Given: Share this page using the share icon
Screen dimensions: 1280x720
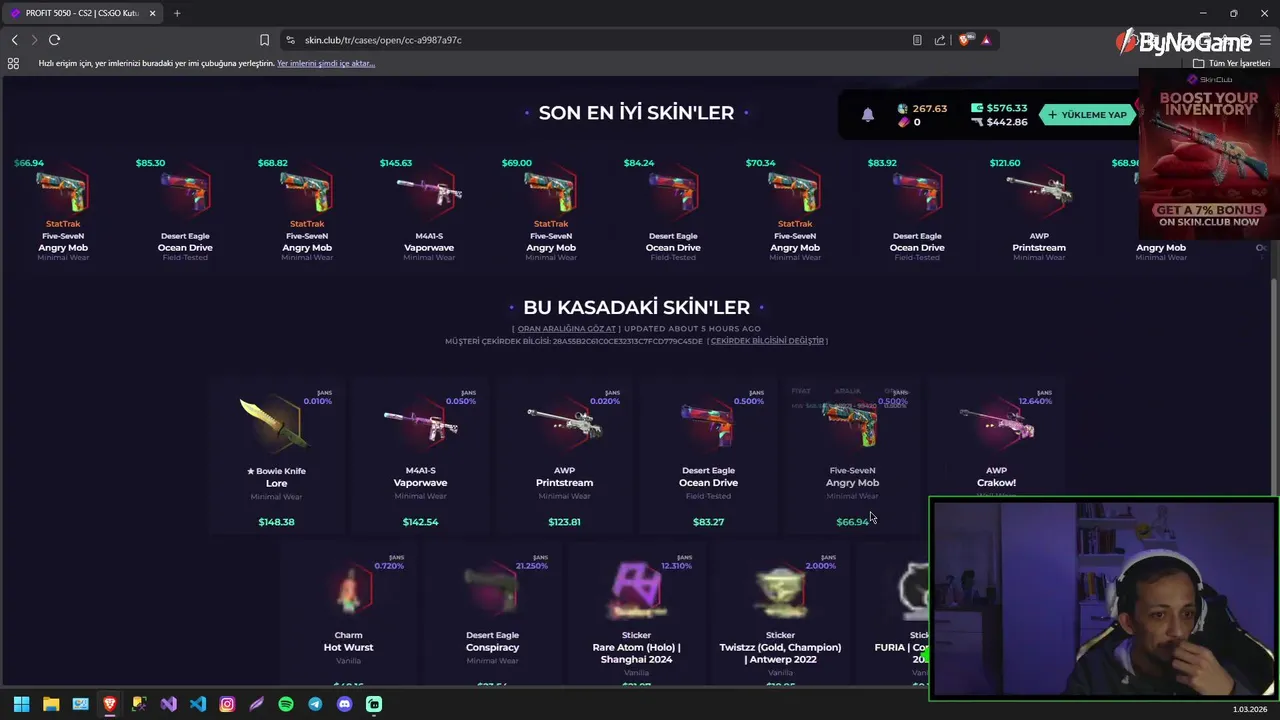Looking at the screenshot, I should pos(940,40).
